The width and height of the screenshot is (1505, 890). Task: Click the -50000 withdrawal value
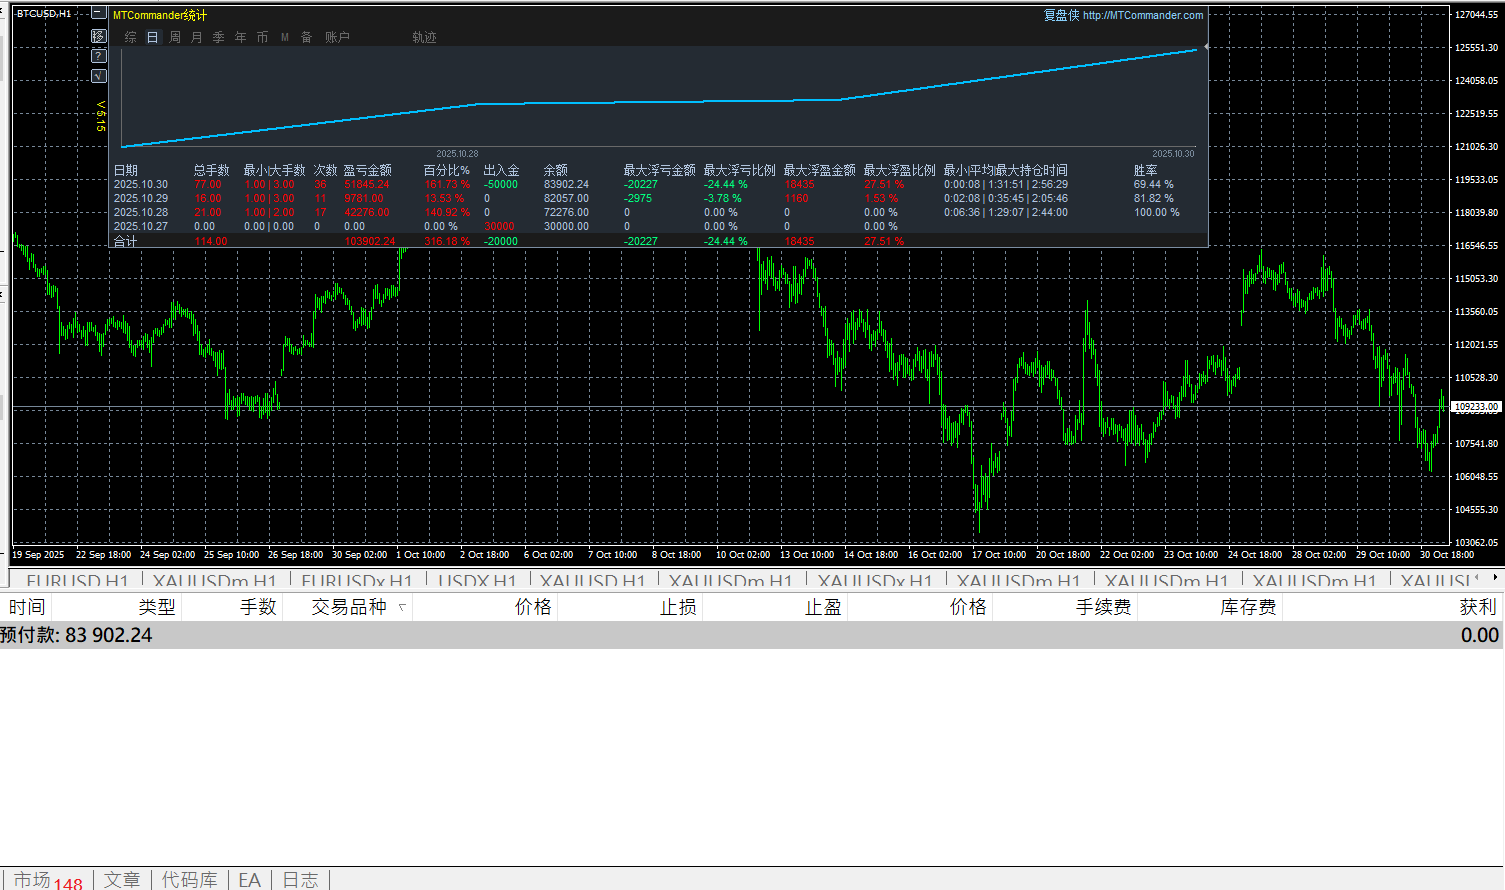[x=501, y=184]
